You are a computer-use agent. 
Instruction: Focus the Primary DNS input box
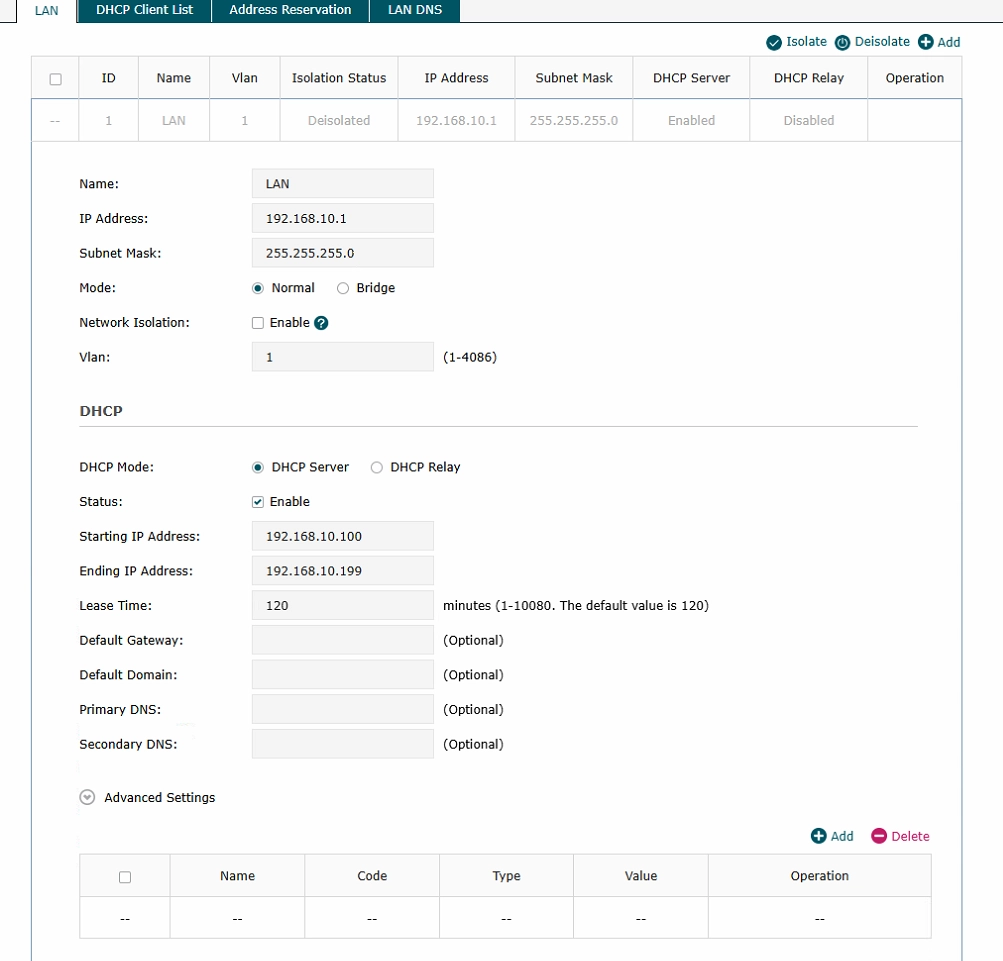click(x=342, y=709)
